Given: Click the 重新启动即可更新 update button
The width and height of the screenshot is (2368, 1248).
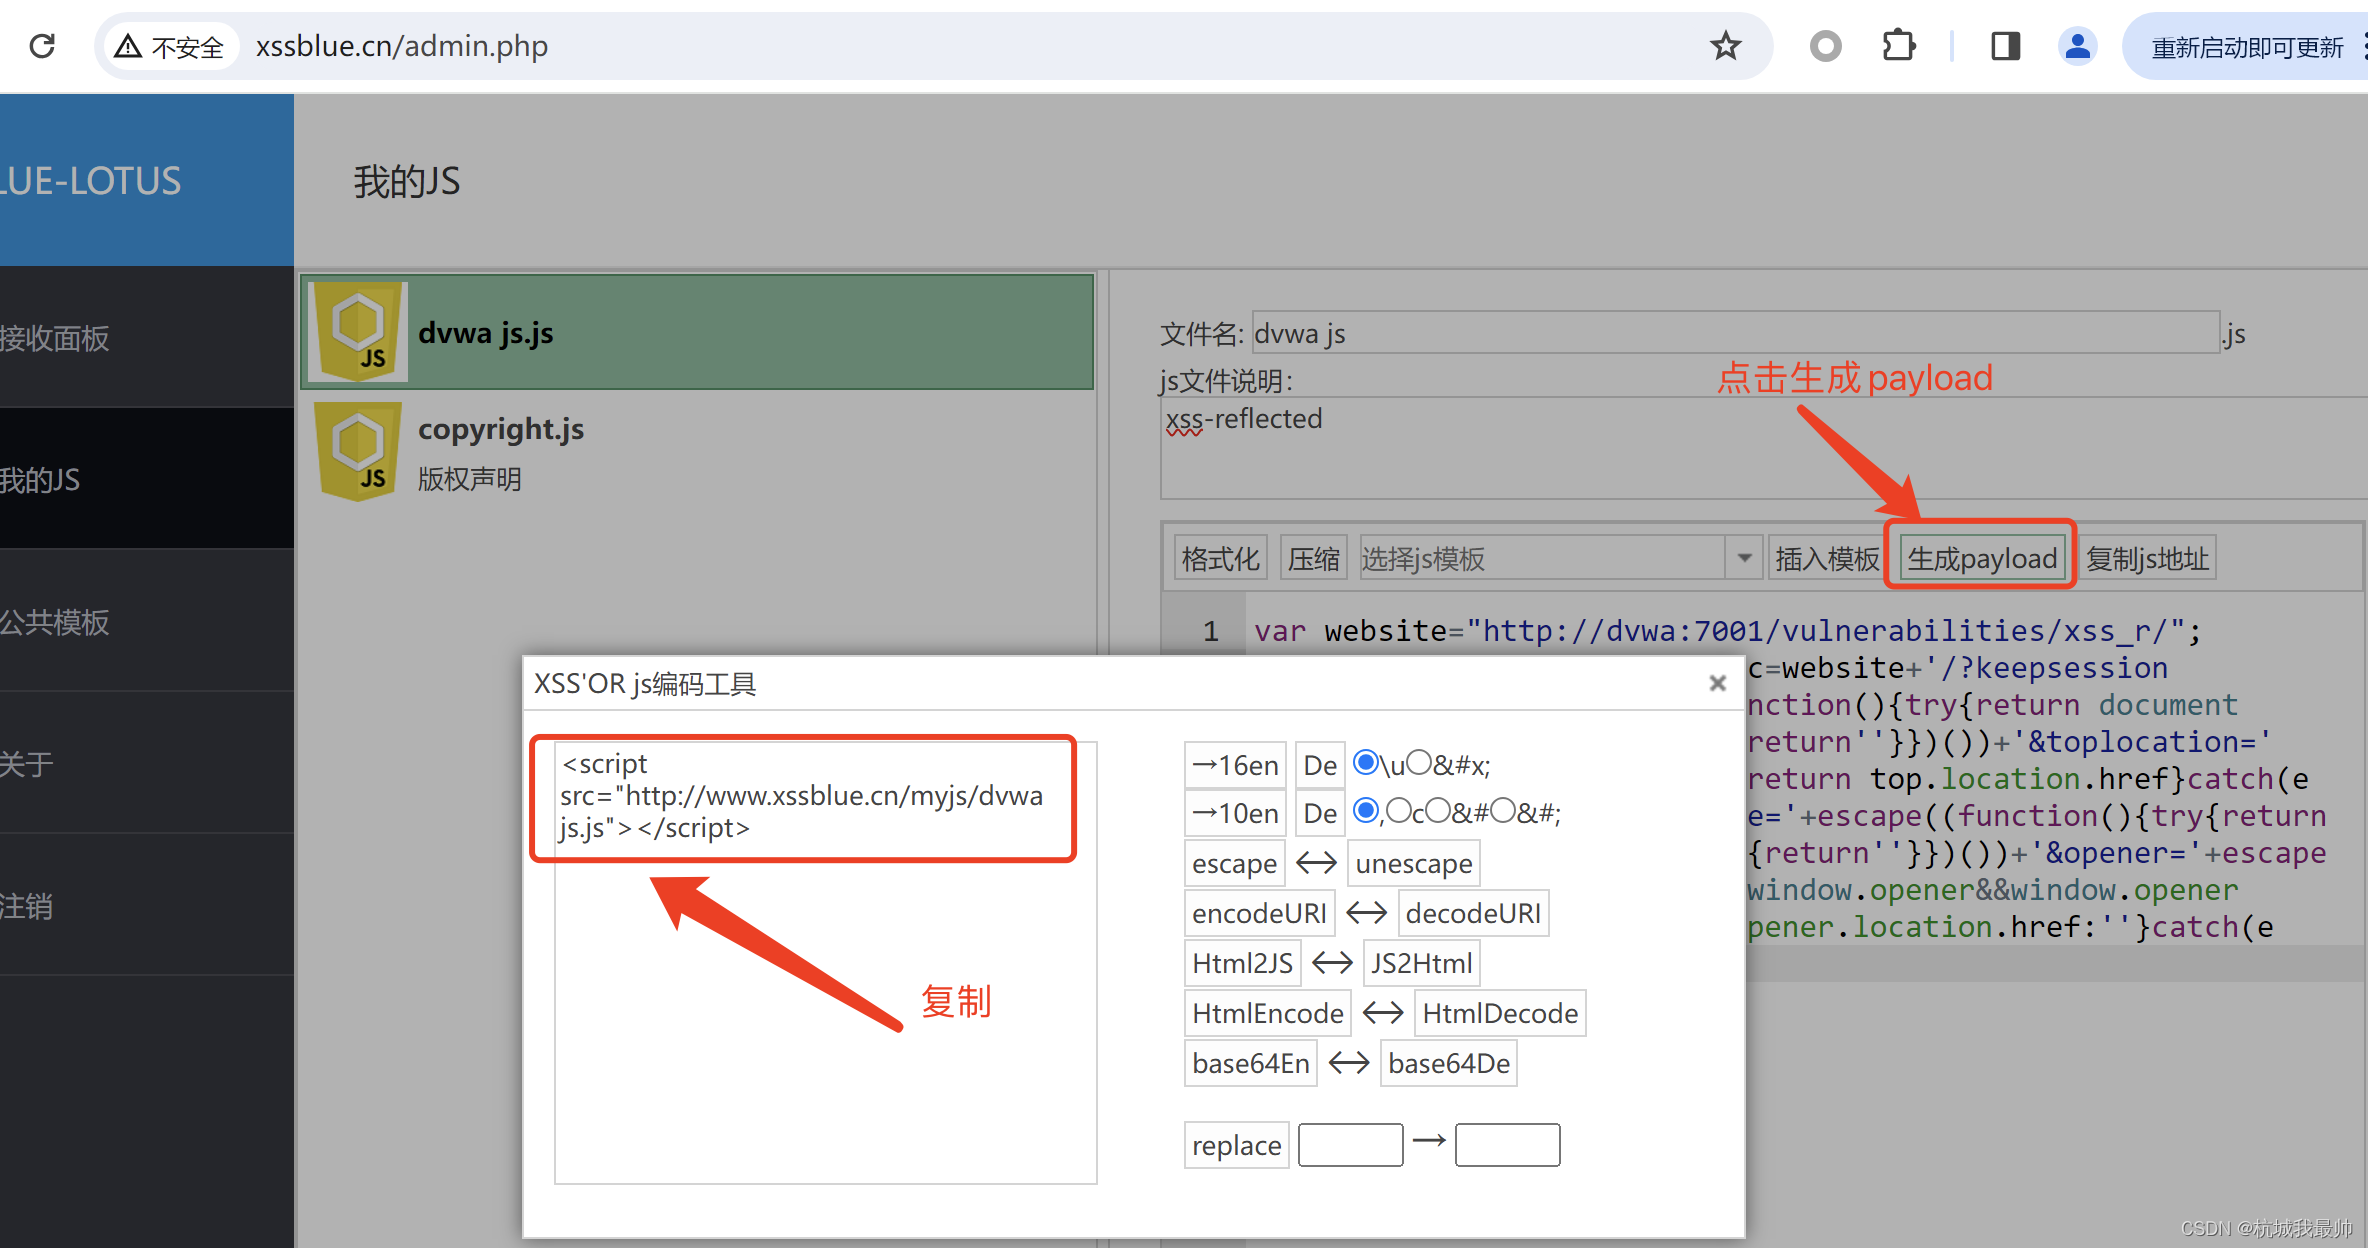Looking at the screenshot, I should 2246,46.
